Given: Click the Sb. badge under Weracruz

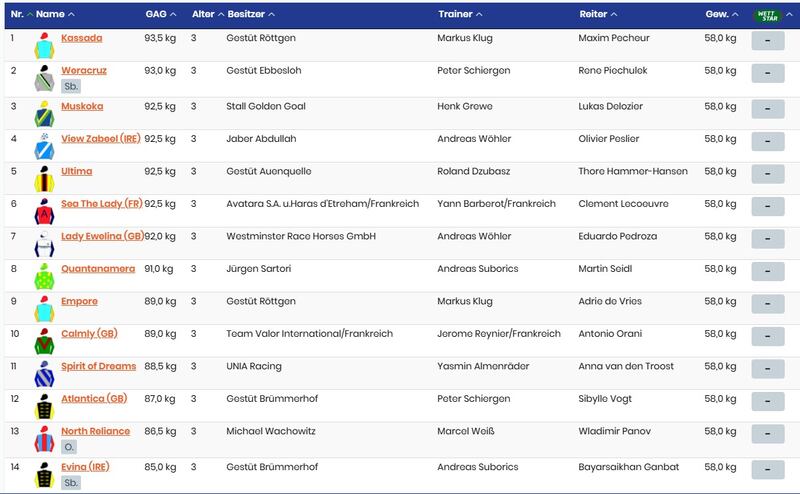Looking at the screenshot, I should [x=71, y=86].
